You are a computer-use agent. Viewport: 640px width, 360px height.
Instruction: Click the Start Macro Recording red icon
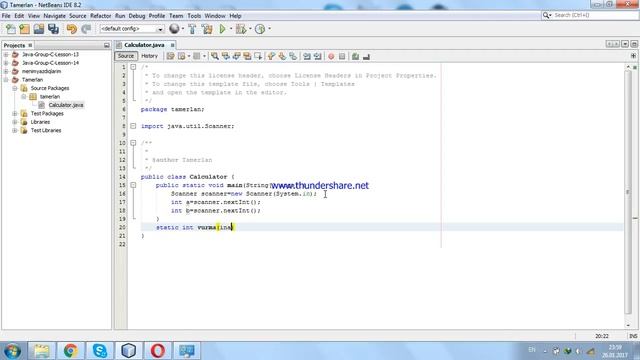click(331, 56)
